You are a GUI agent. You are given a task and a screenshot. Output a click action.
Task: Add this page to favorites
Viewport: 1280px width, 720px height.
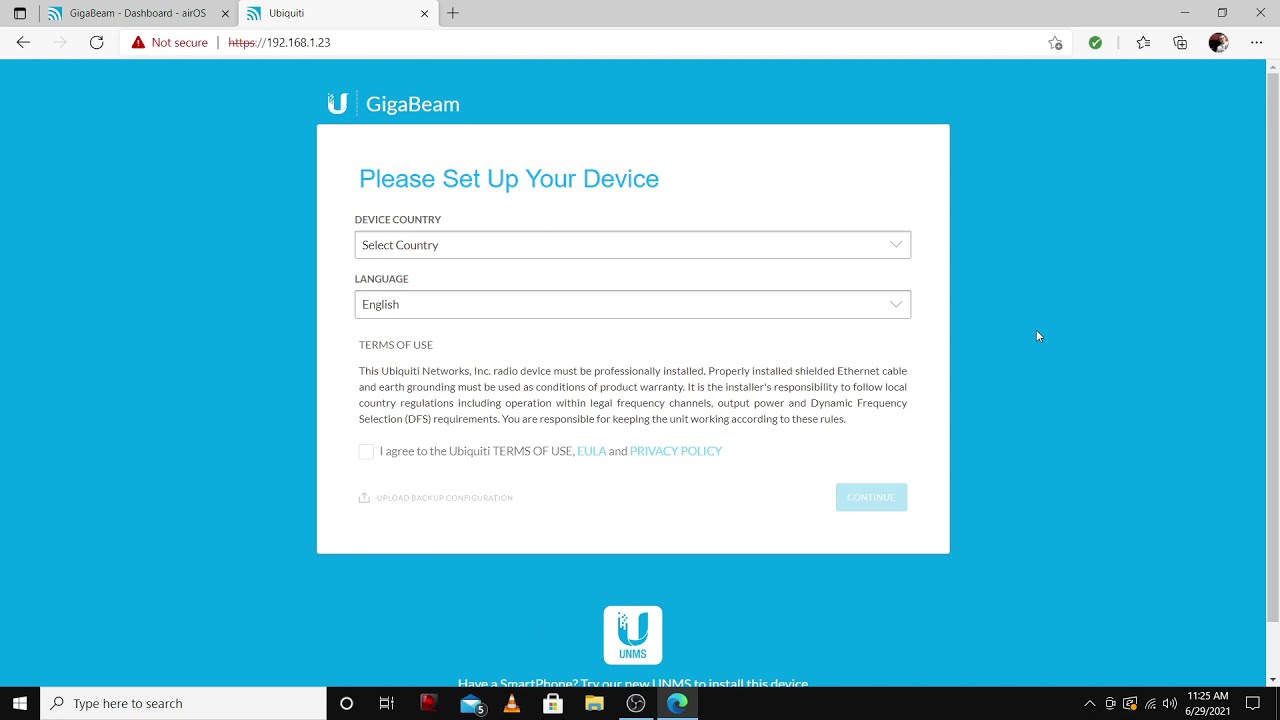coord(1055,42)
